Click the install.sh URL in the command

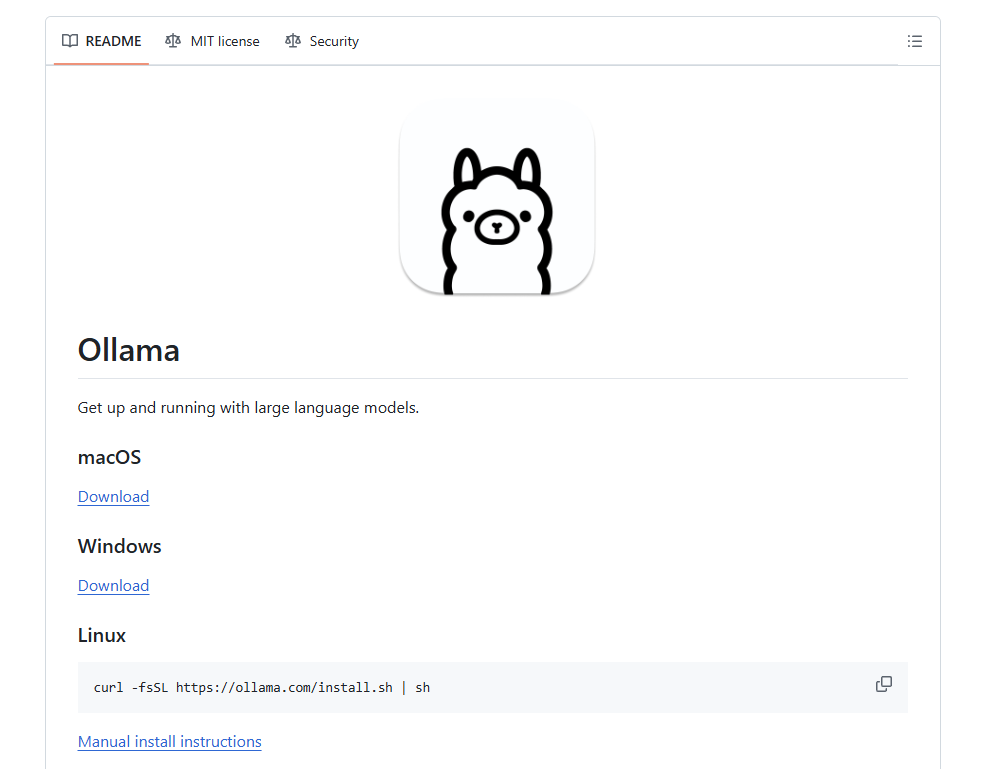284,688
